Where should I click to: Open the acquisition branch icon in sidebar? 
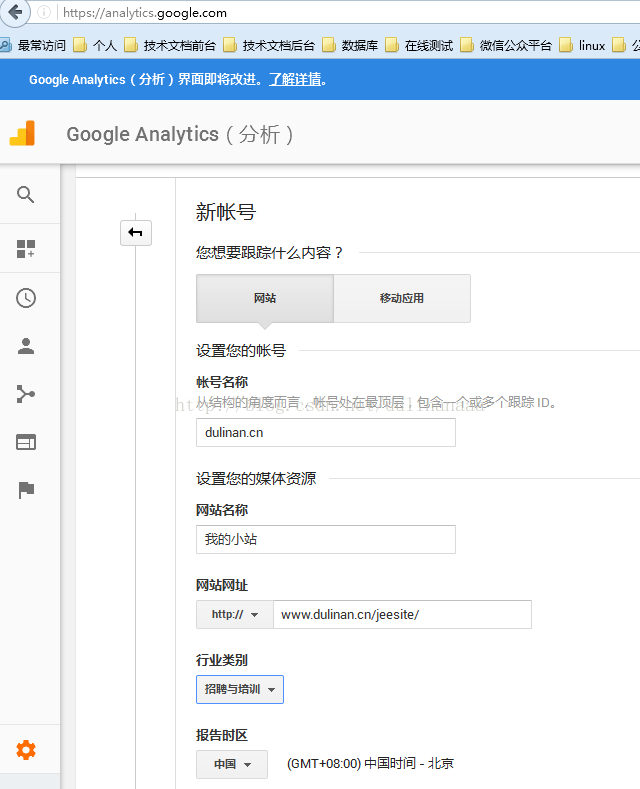26,394
